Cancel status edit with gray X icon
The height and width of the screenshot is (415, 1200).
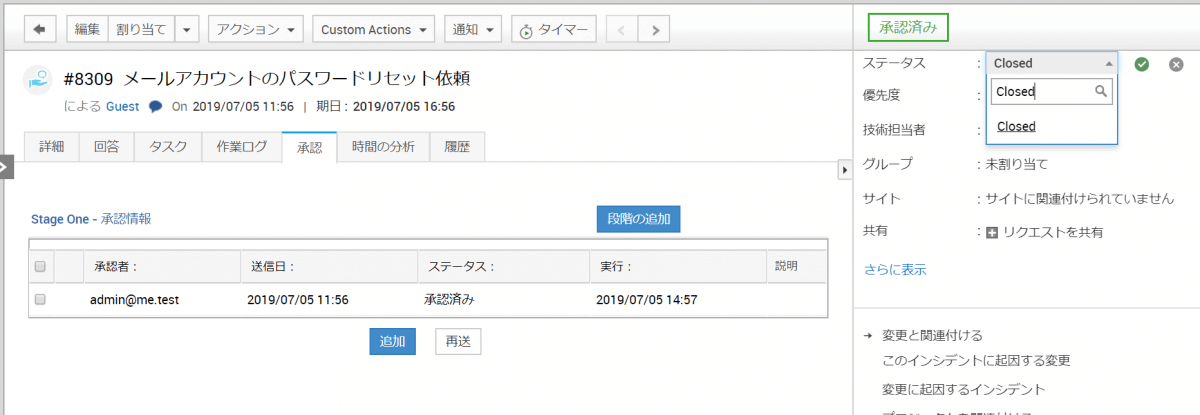(1176, 64)
